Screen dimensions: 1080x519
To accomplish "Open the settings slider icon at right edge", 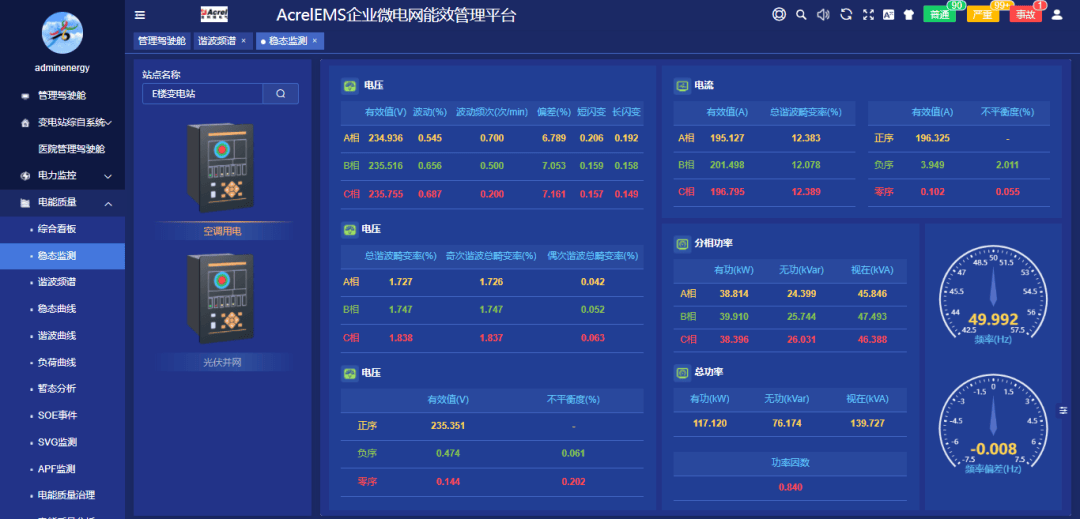I will pos(1063,410).
